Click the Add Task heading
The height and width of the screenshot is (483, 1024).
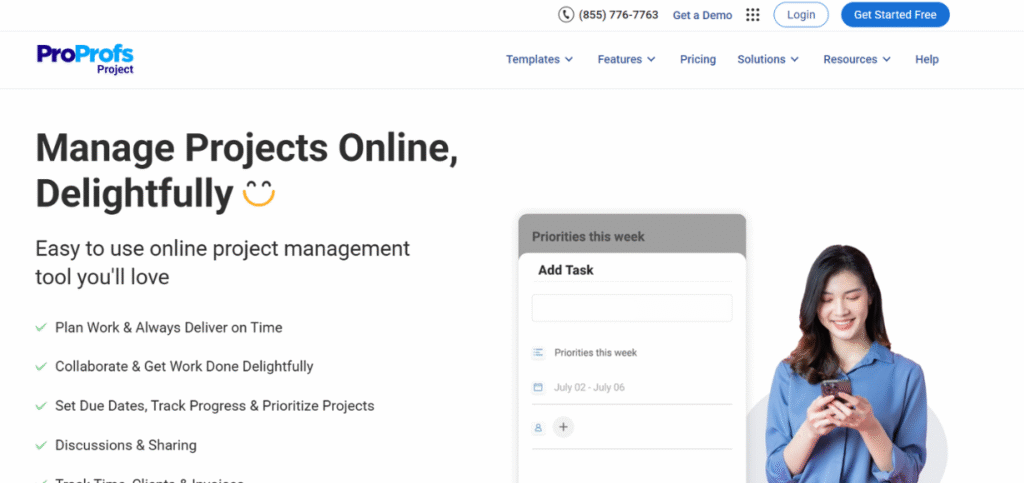(566, 270)
